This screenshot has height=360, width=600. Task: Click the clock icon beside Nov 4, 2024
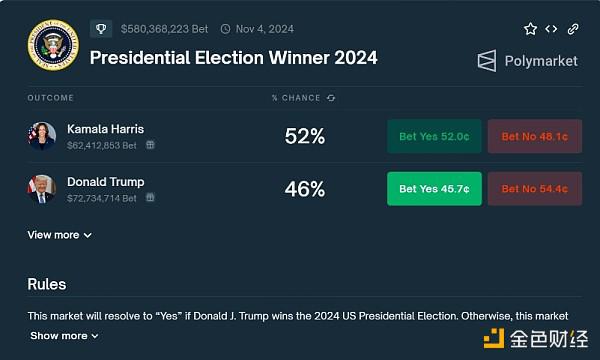[x=225, y=29]
